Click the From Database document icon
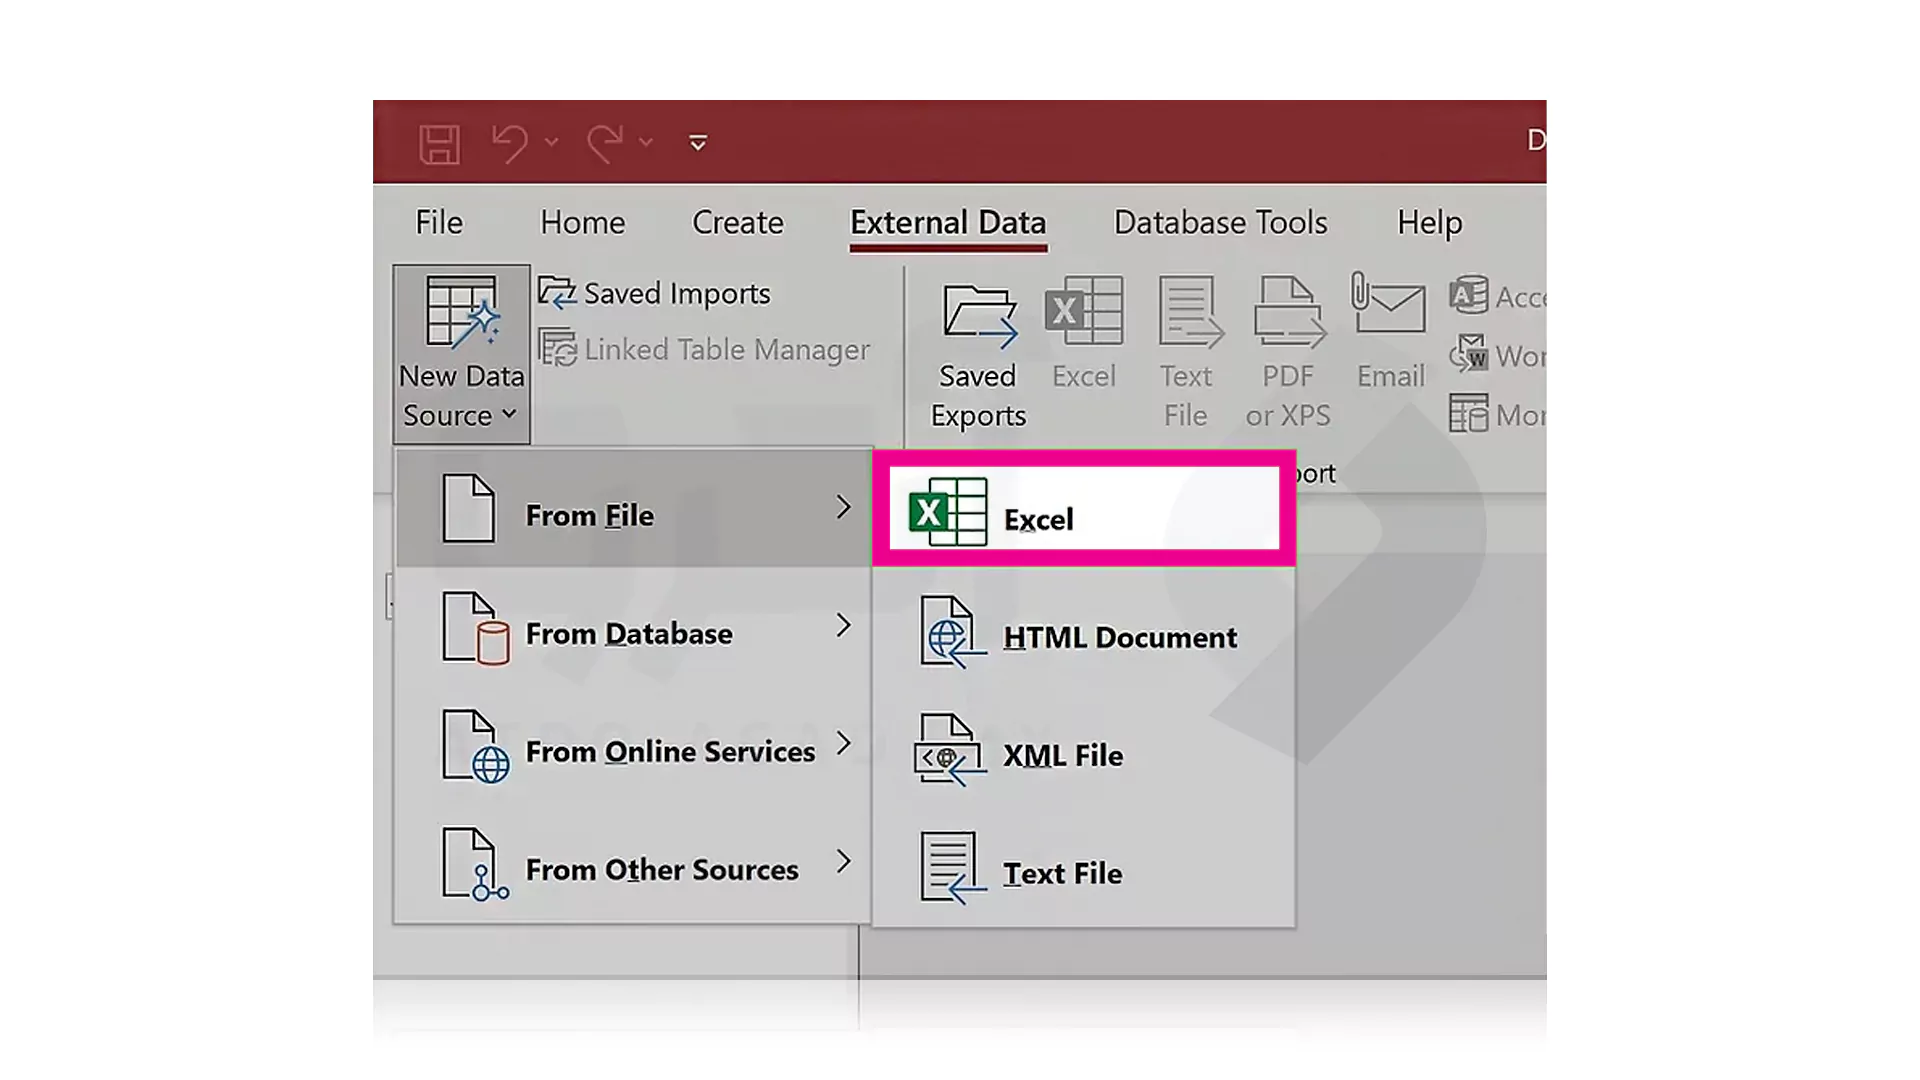 pos(476,628)
